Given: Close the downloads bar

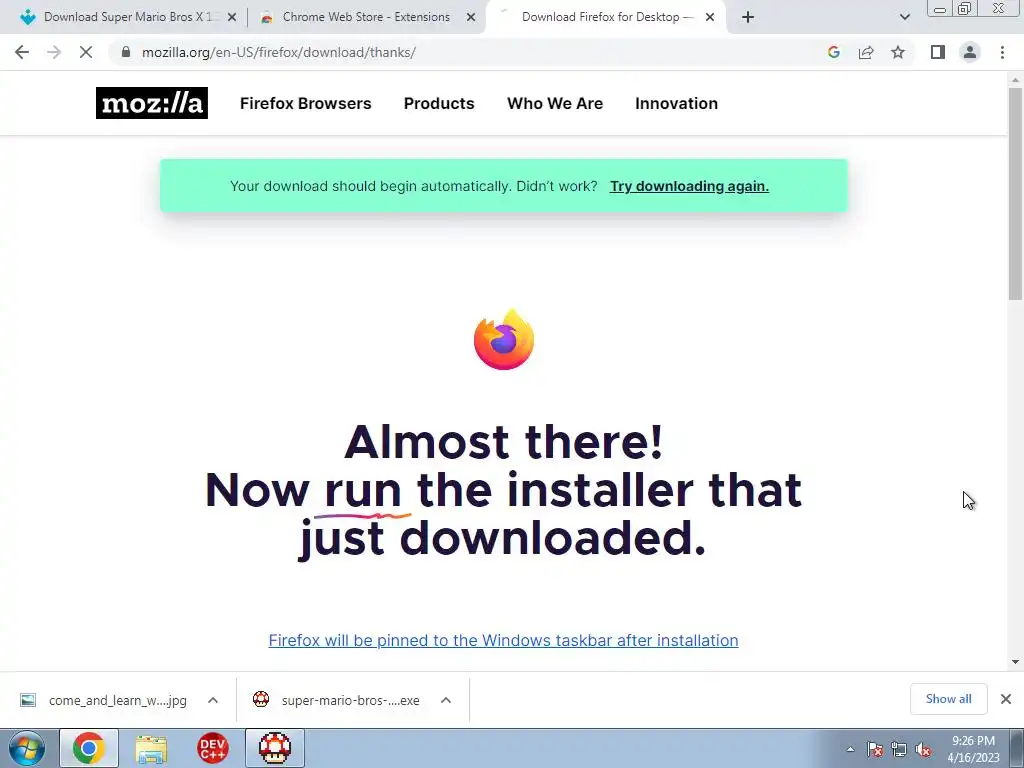Looking at the screenshot, I should [1006, 699].
